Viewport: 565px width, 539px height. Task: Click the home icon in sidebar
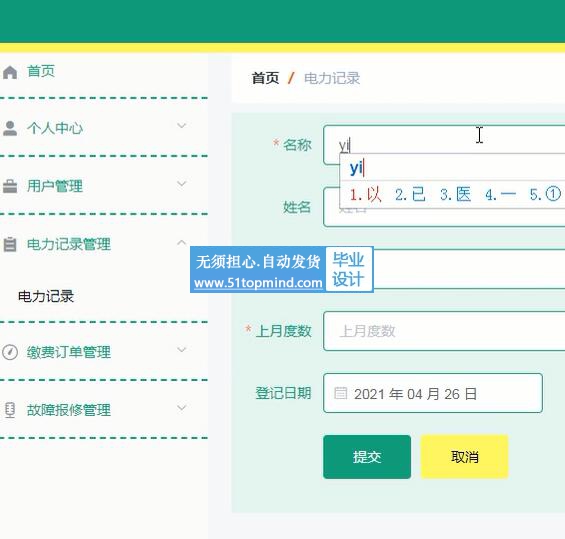click(10, 72)
